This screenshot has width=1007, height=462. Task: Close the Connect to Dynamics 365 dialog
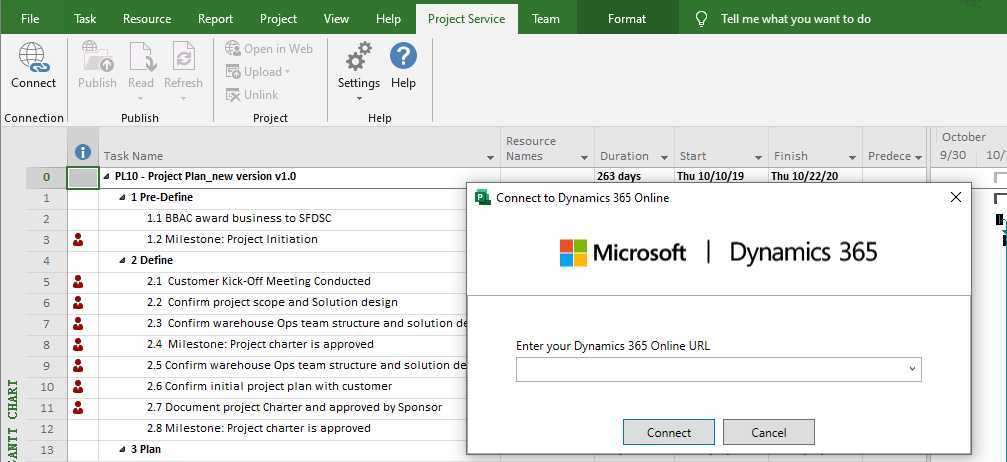956,197
